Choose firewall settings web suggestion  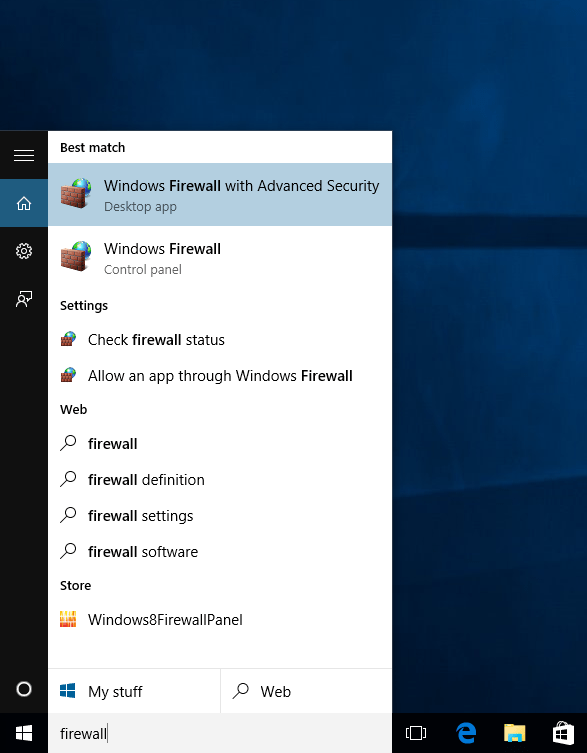(x=220, y=515)
